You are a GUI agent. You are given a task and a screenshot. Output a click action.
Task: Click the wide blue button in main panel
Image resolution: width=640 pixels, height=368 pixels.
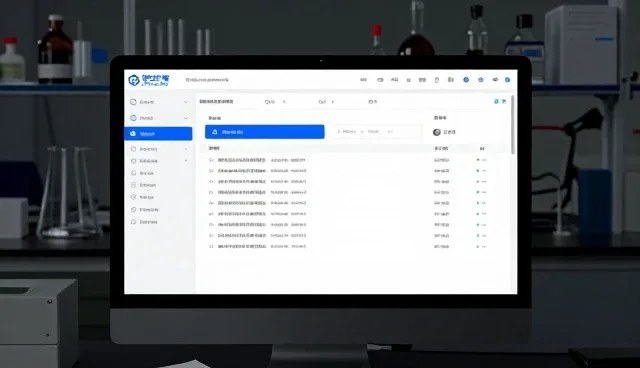tap(264, 132)
